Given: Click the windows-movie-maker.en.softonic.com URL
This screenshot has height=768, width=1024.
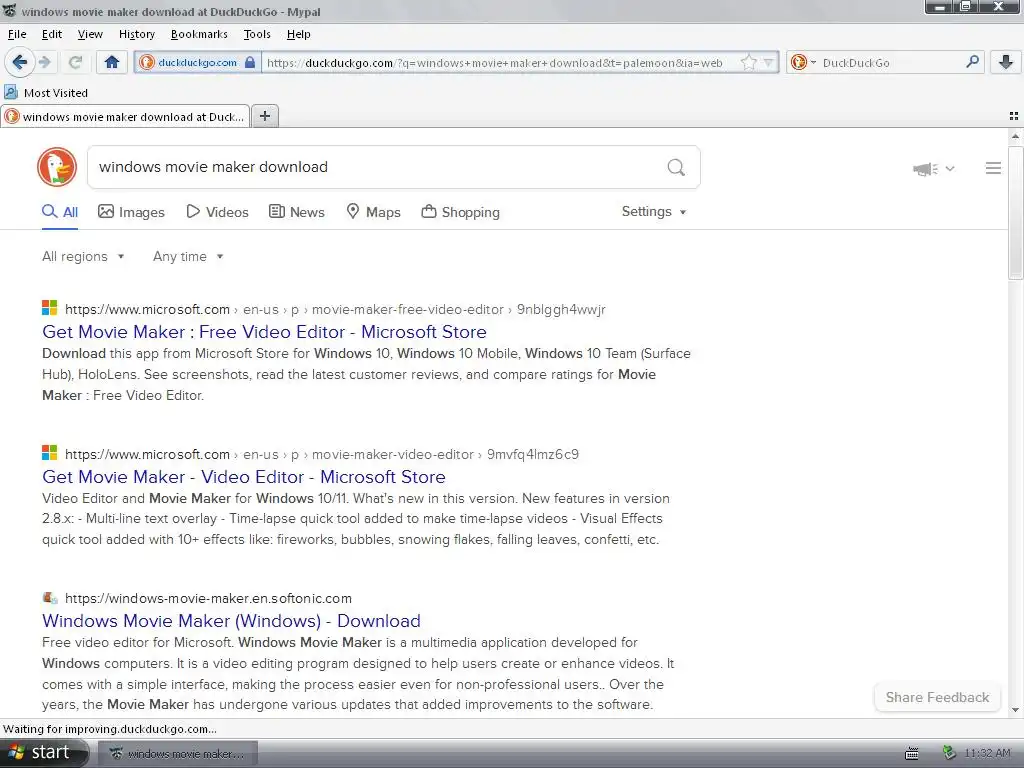Looking at the screenshot, I should [208, 598].
